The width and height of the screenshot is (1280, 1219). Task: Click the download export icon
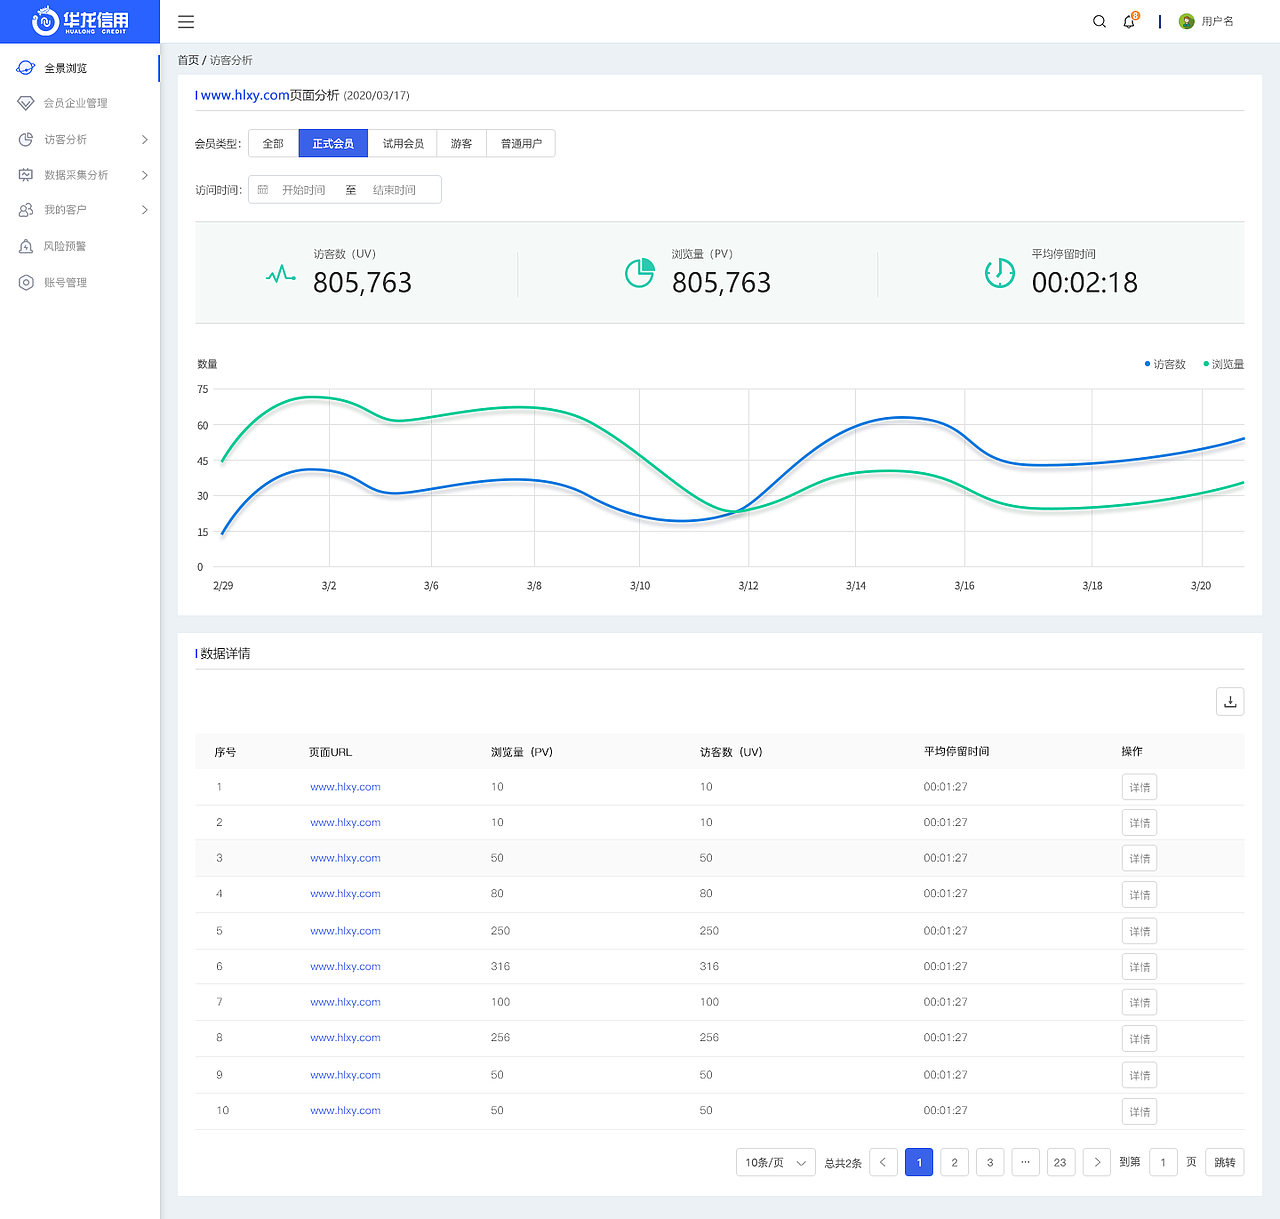pos(1230,702)
